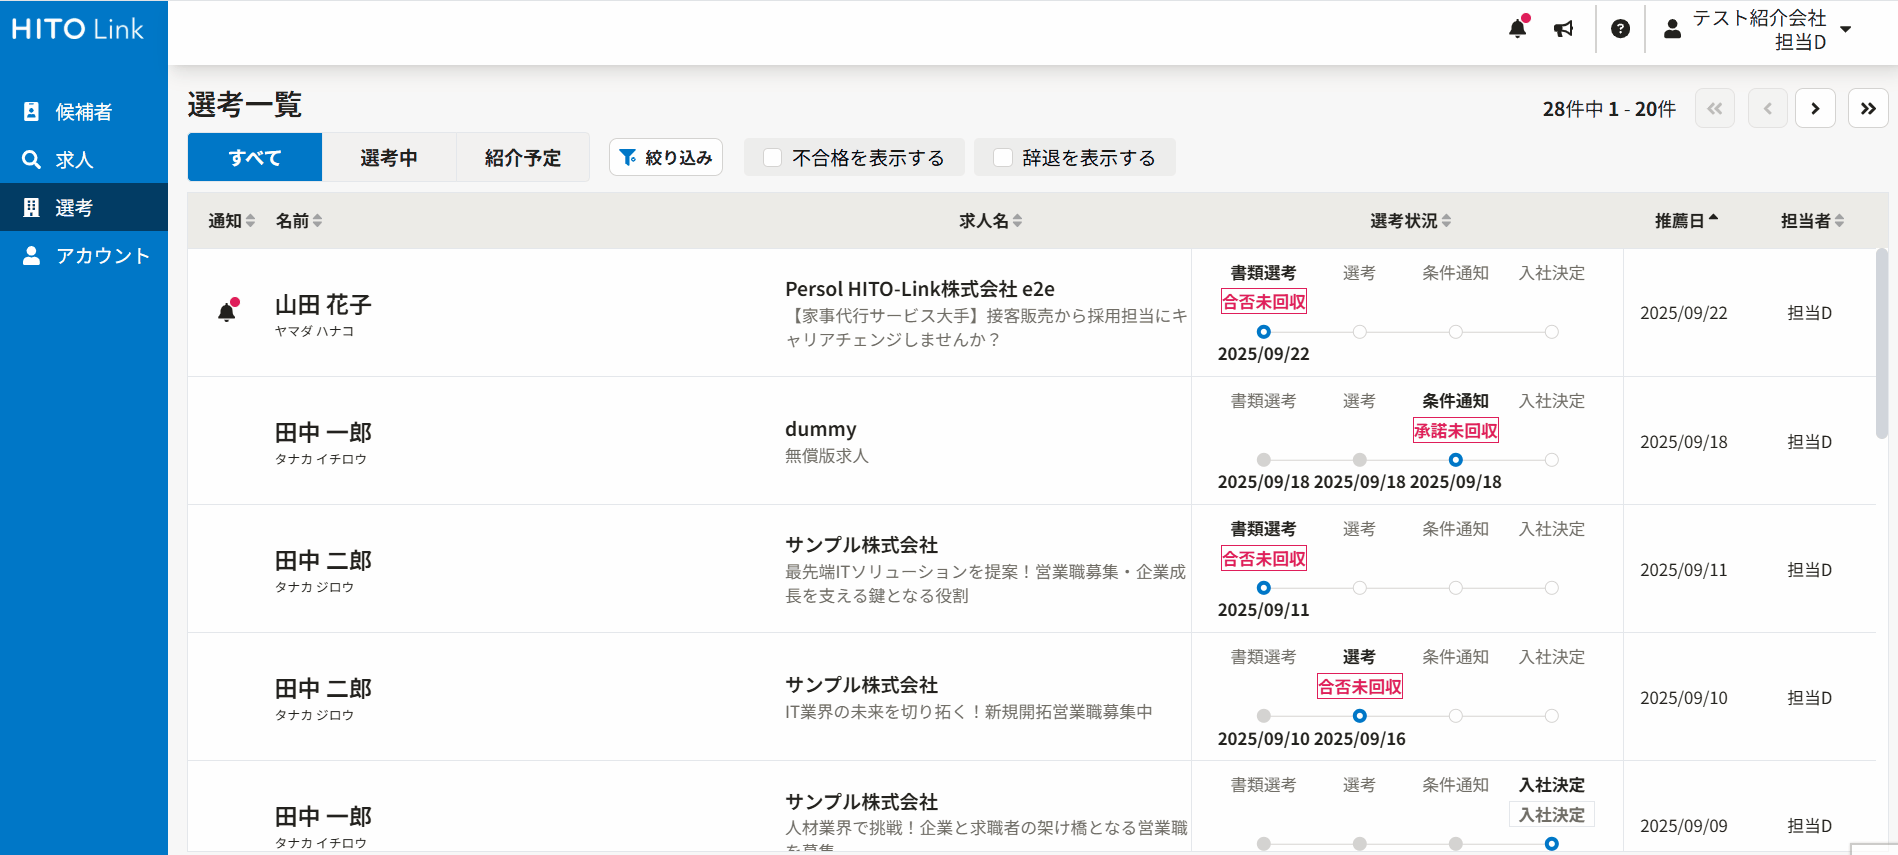The width and height of the screenshot is (1898, 855).
Task: Go to next page arrow
Action: pos(1815,108)
